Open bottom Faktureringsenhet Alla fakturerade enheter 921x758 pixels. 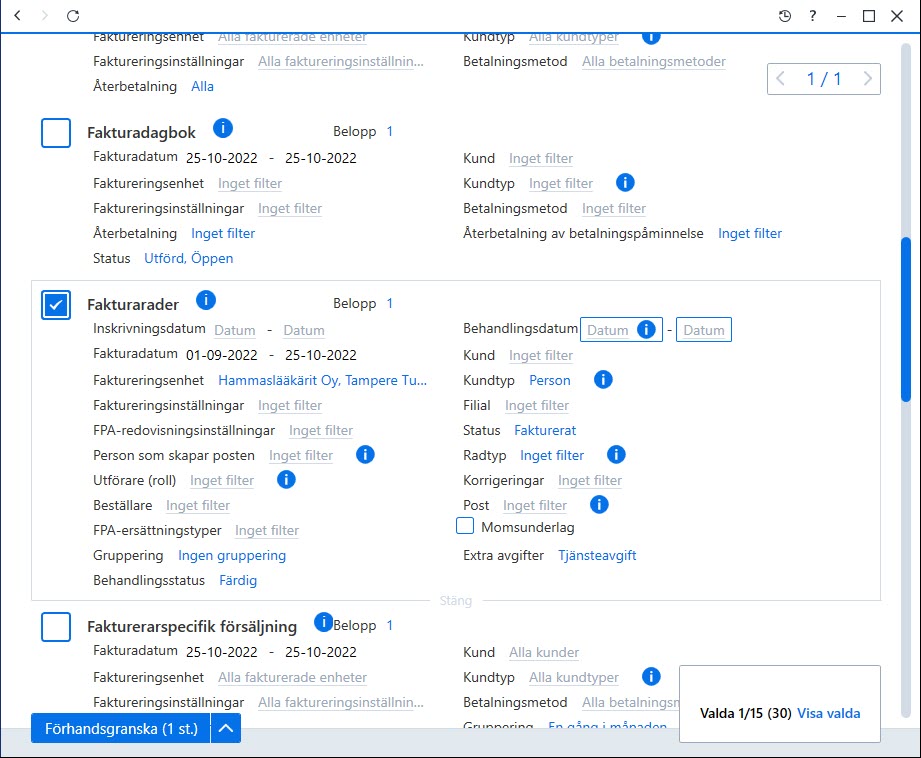pos(293,677)
